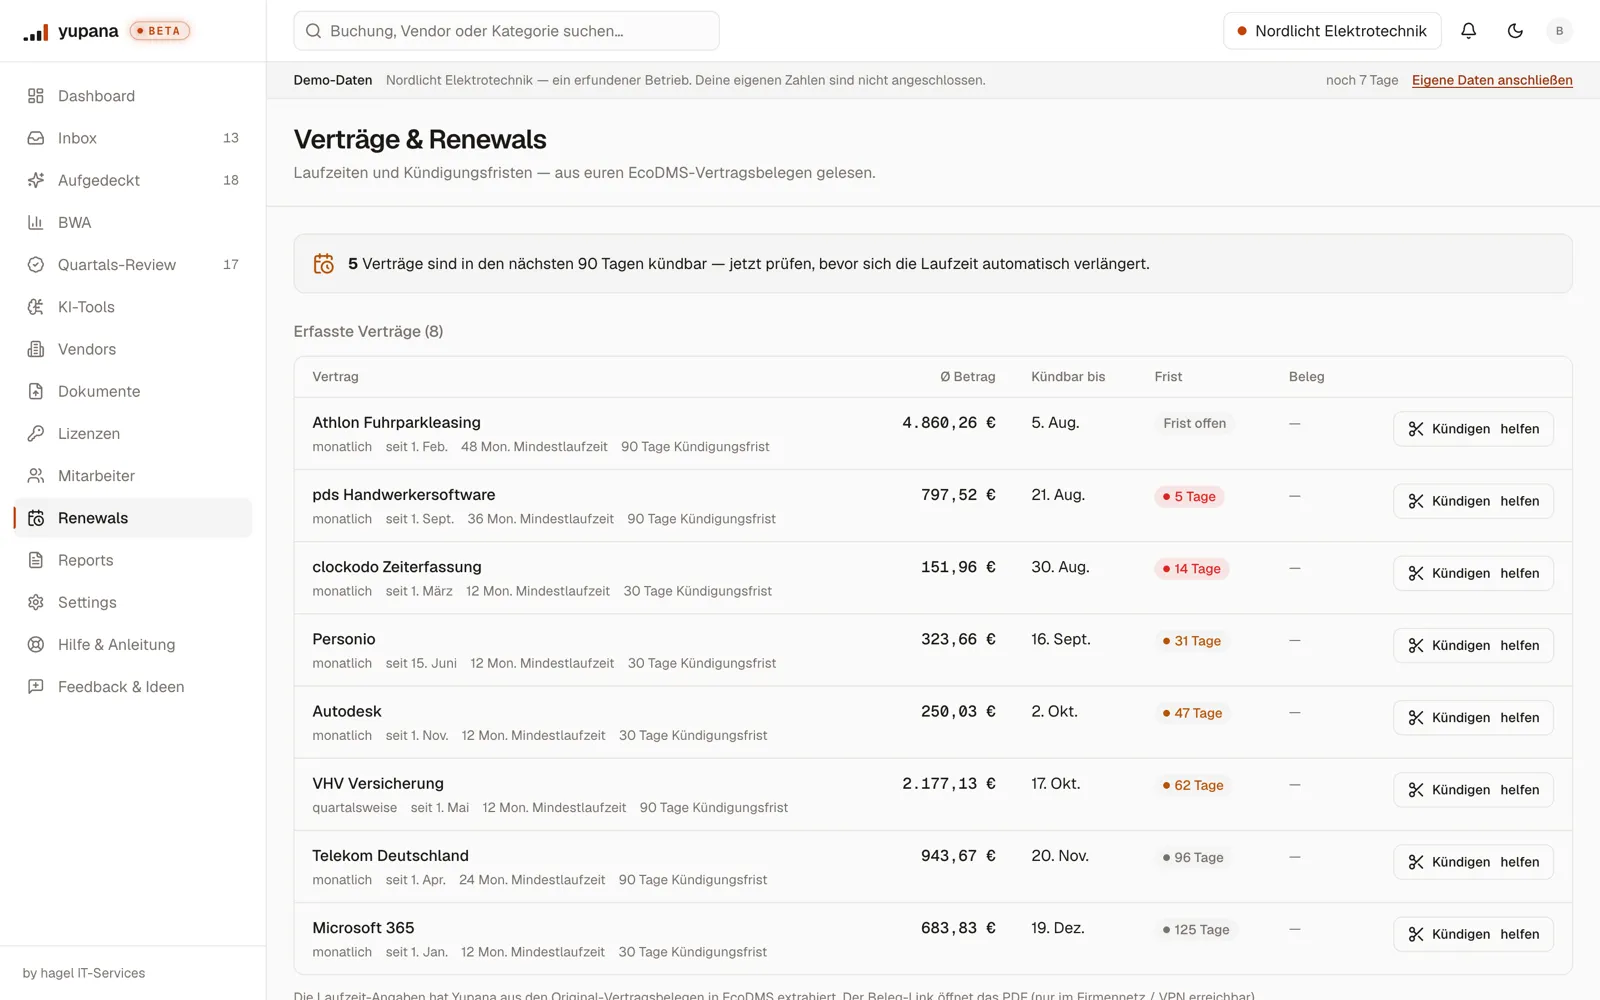Click the 31 Tage deadline badge
This screenshot has height=1000, width=1600.
[1192, 641]
